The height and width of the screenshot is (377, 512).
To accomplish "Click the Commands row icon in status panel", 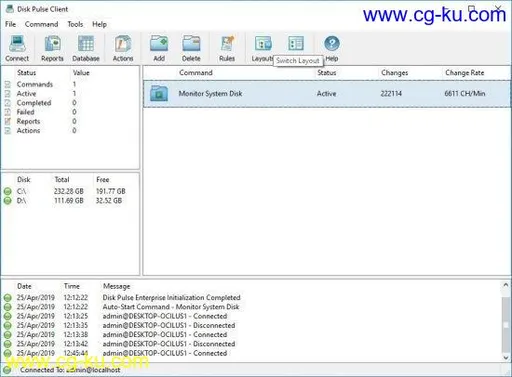I will pyautogui.click(x=8, y=84).
